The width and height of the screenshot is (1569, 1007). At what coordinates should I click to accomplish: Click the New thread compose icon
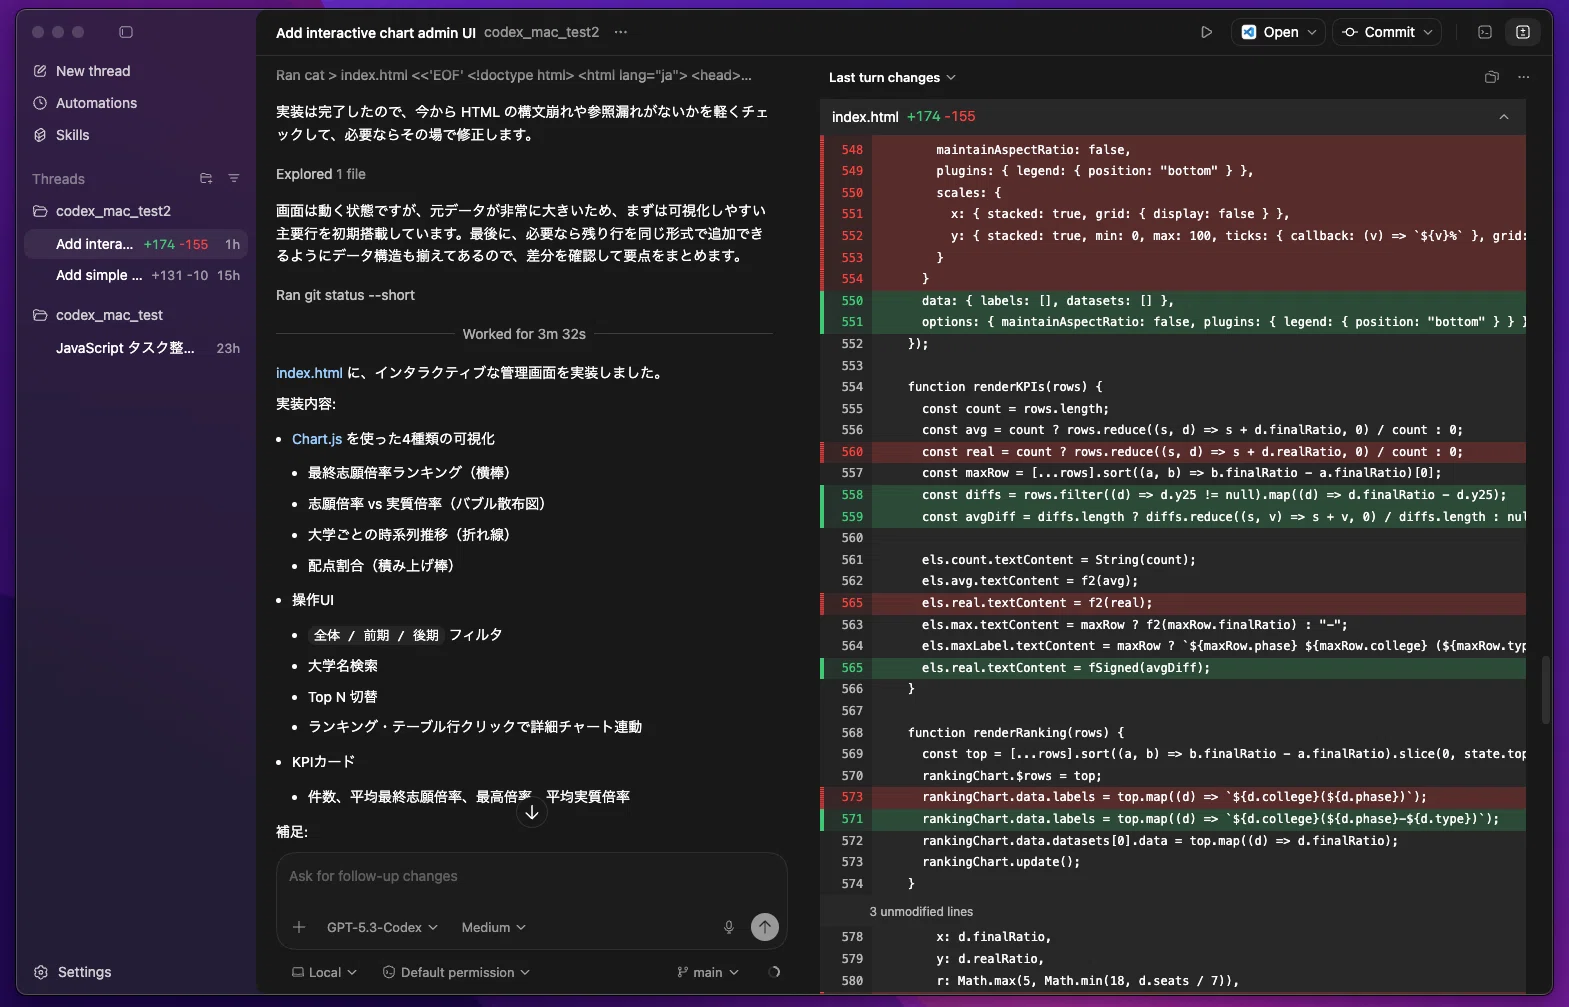40,71
